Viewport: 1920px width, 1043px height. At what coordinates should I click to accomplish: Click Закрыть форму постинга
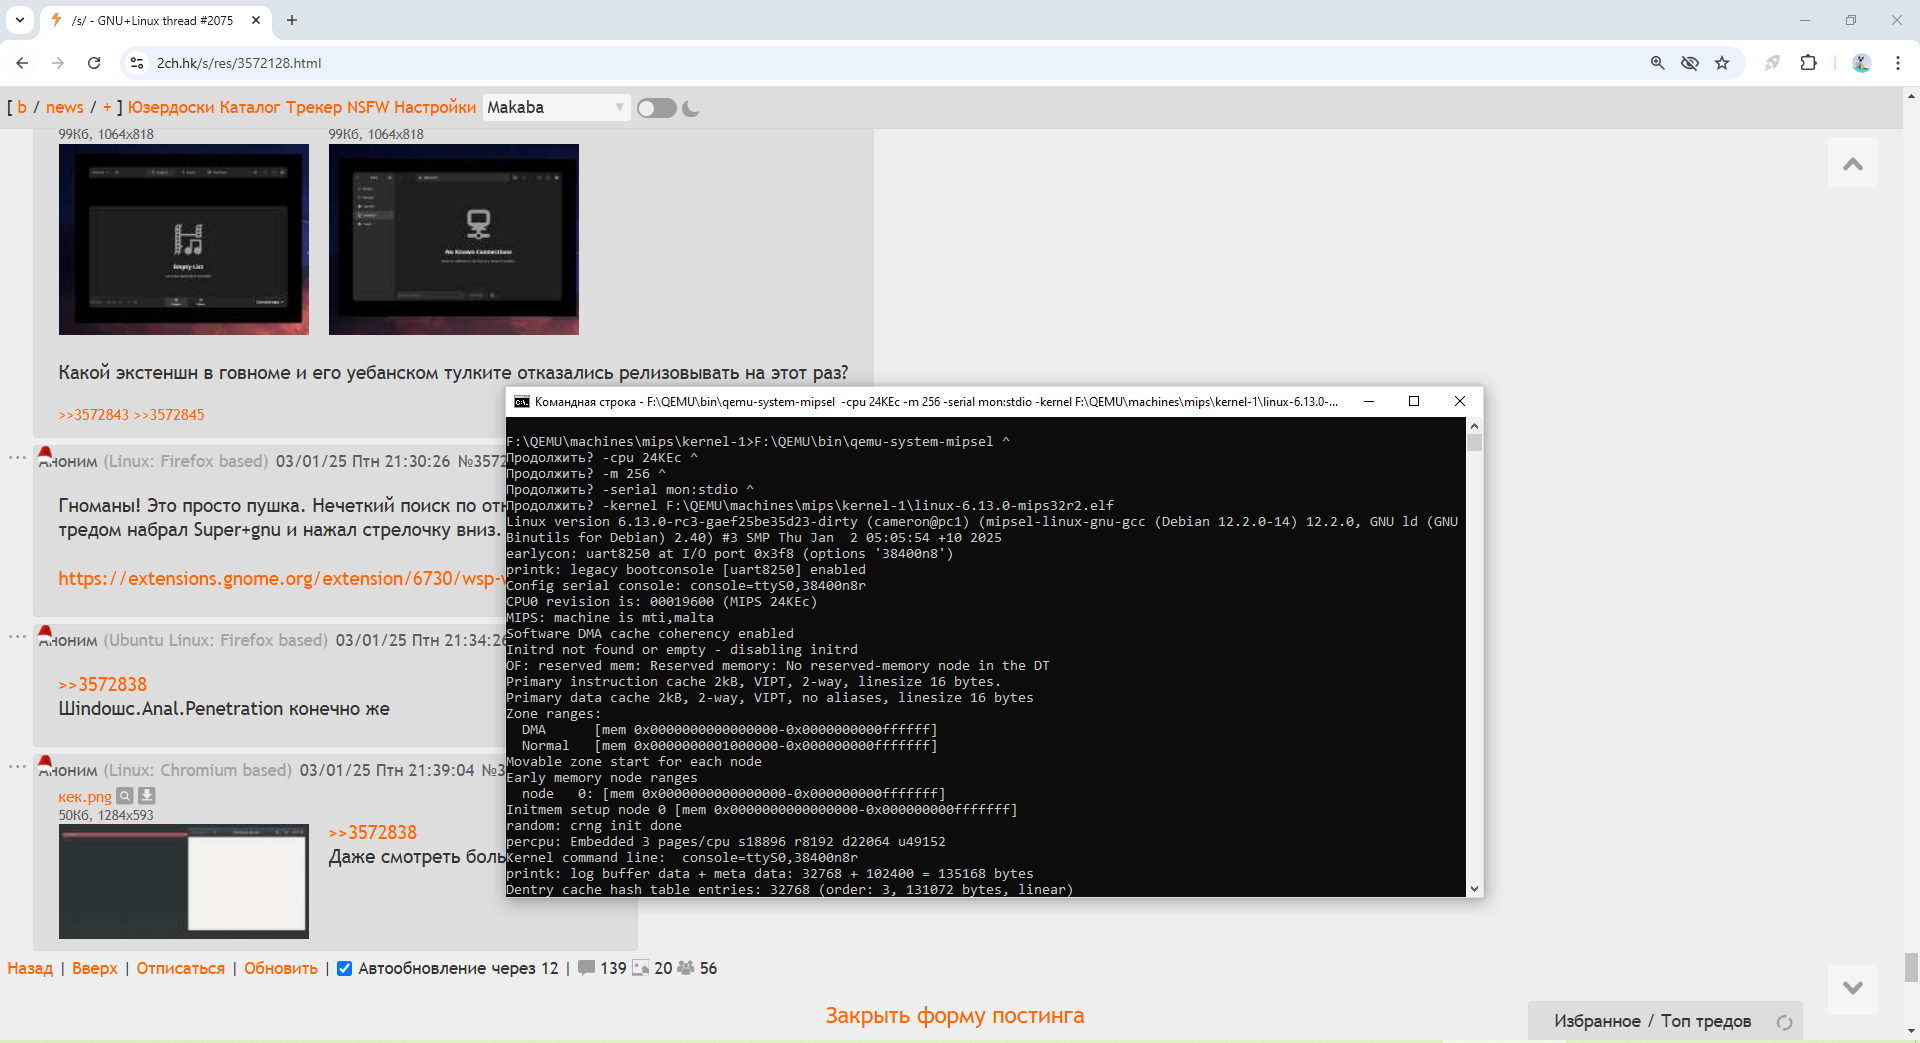955,1016
